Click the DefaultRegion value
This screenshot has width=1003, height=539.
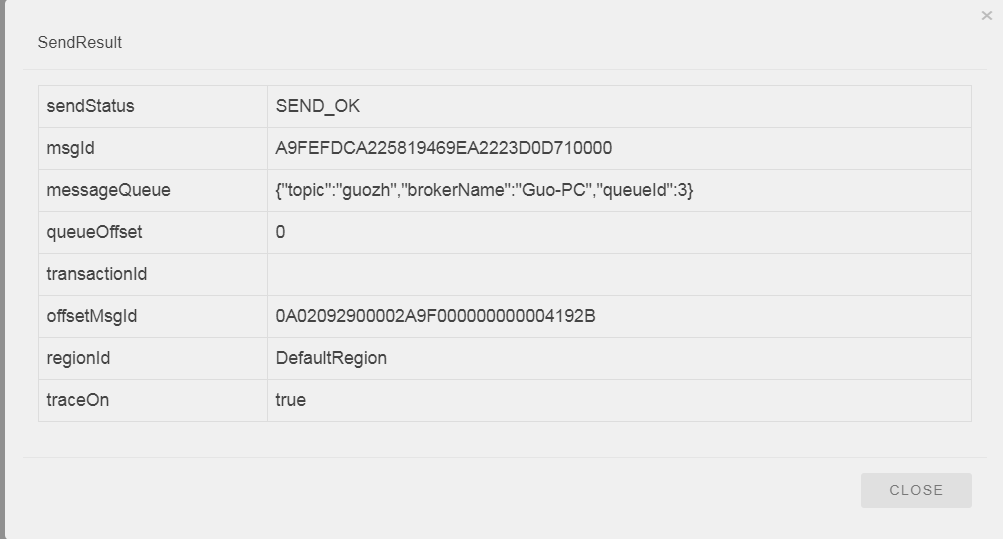coord(331,358)
